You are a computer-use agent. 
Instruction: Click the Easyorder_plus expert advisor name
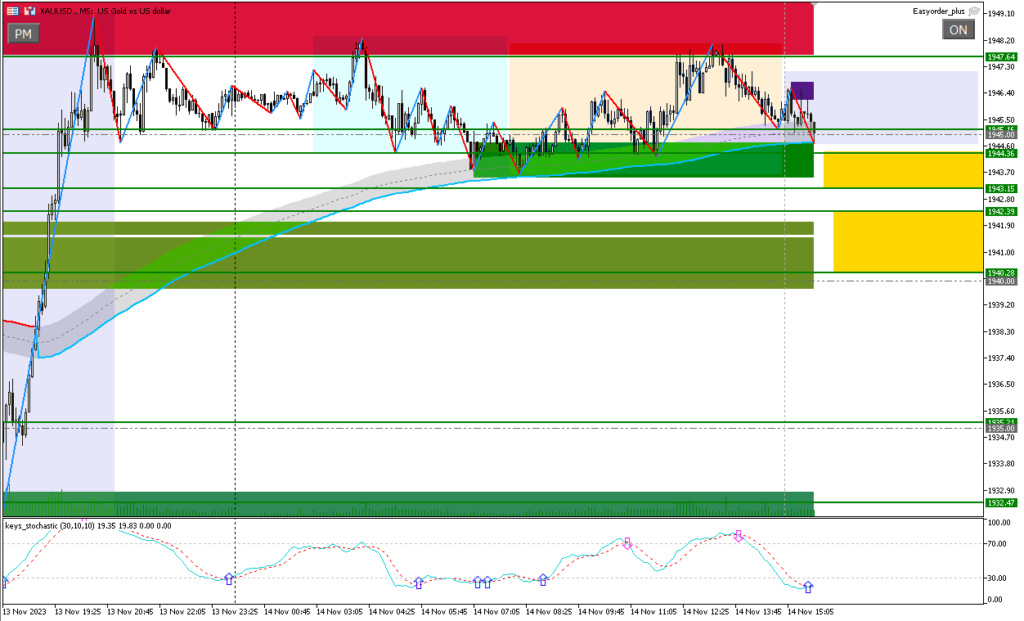click(x=938, y=11)
